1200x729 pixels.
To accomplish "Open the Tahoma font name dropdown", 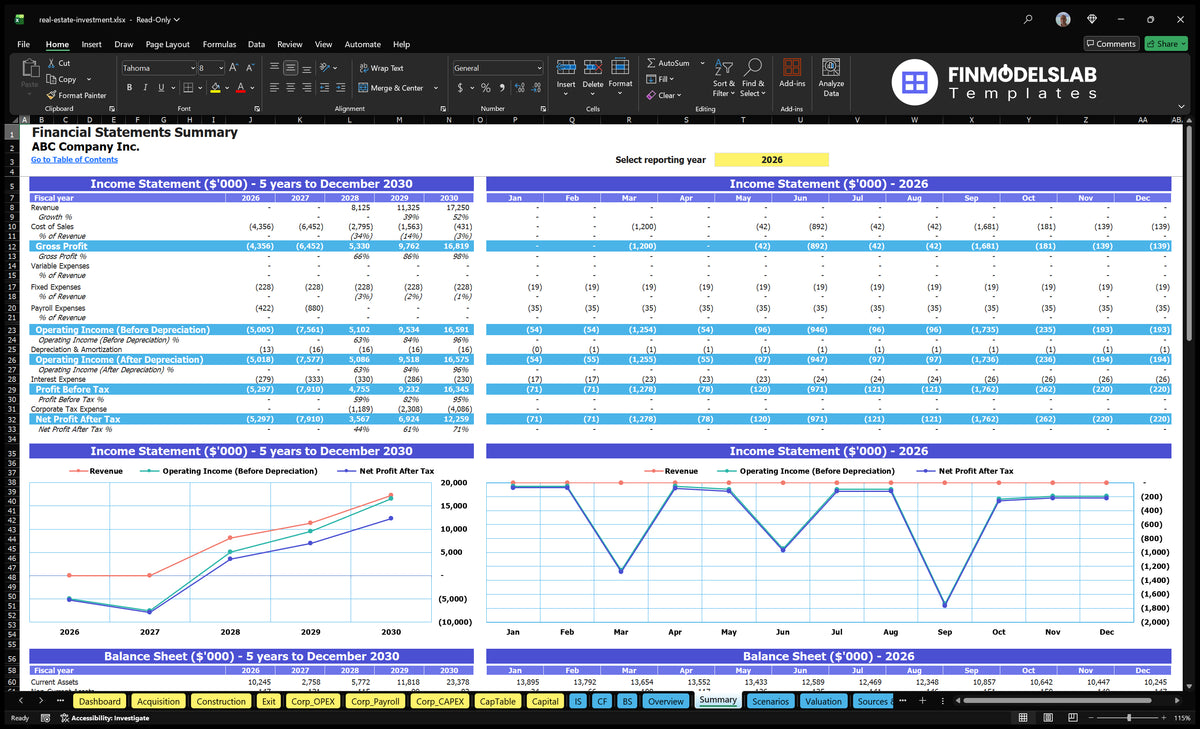I will (191, 68).
